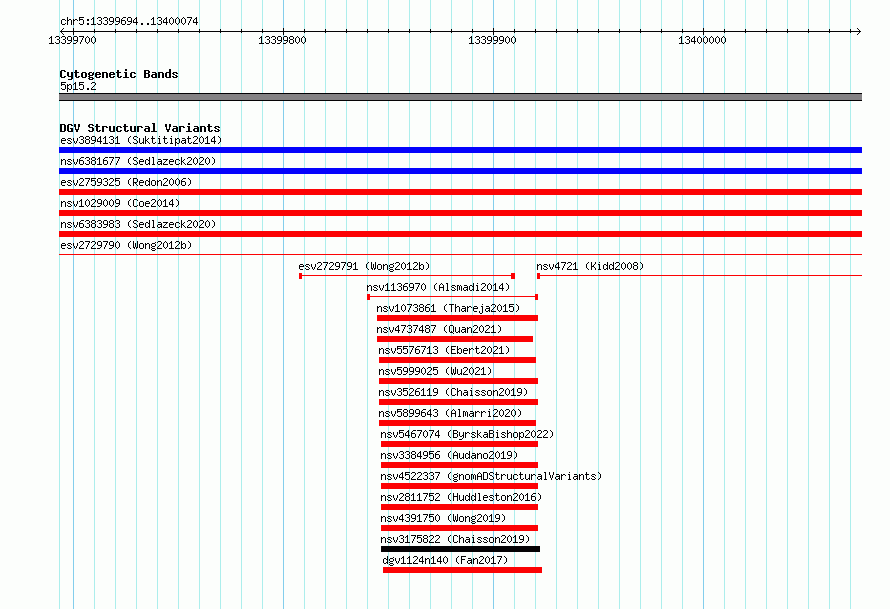
Task: Open the nsv6381677 (Sedlazeck2020) label
Action: [x=138, y=161]
